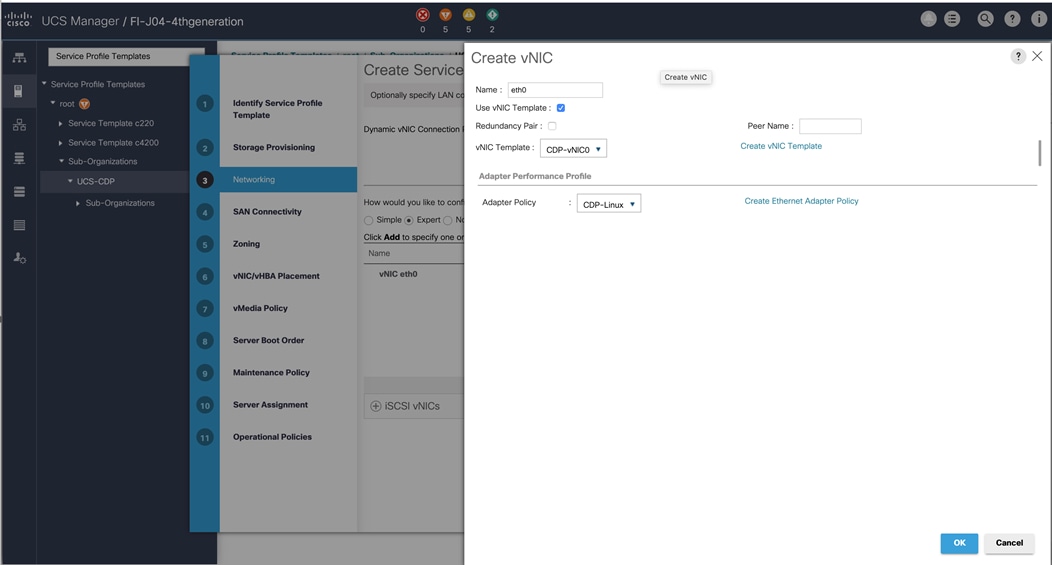Click the root organization fault badge
Screen dimensions: 1052x565
pyautogui.click(x=85, y=104)
